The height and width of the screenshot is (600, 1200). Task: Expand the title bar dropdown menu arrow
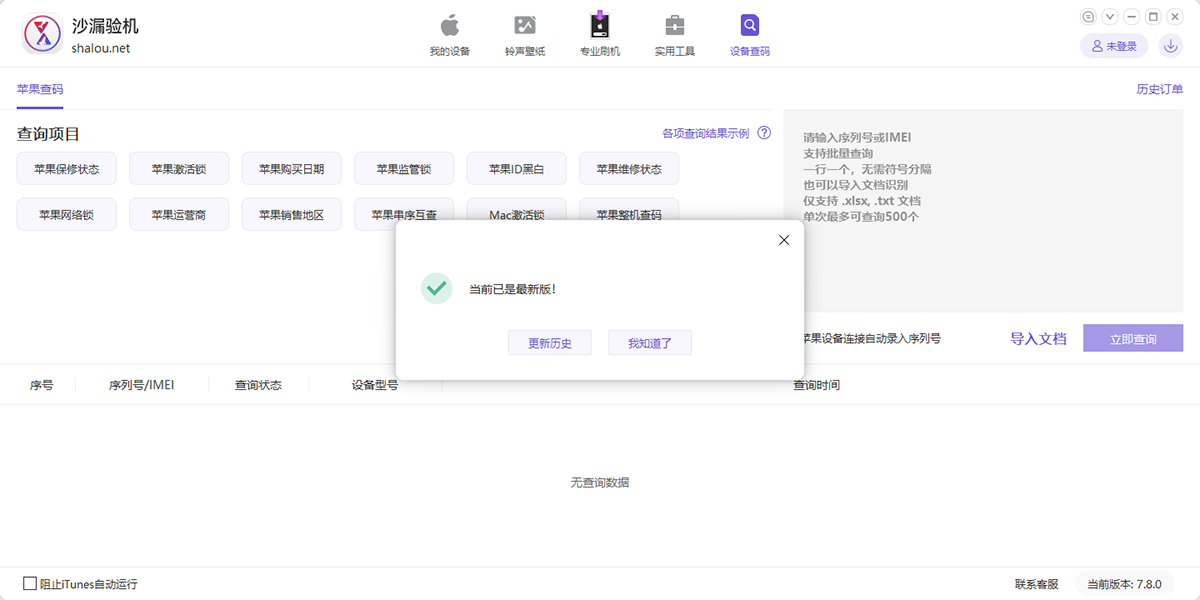1110,16
